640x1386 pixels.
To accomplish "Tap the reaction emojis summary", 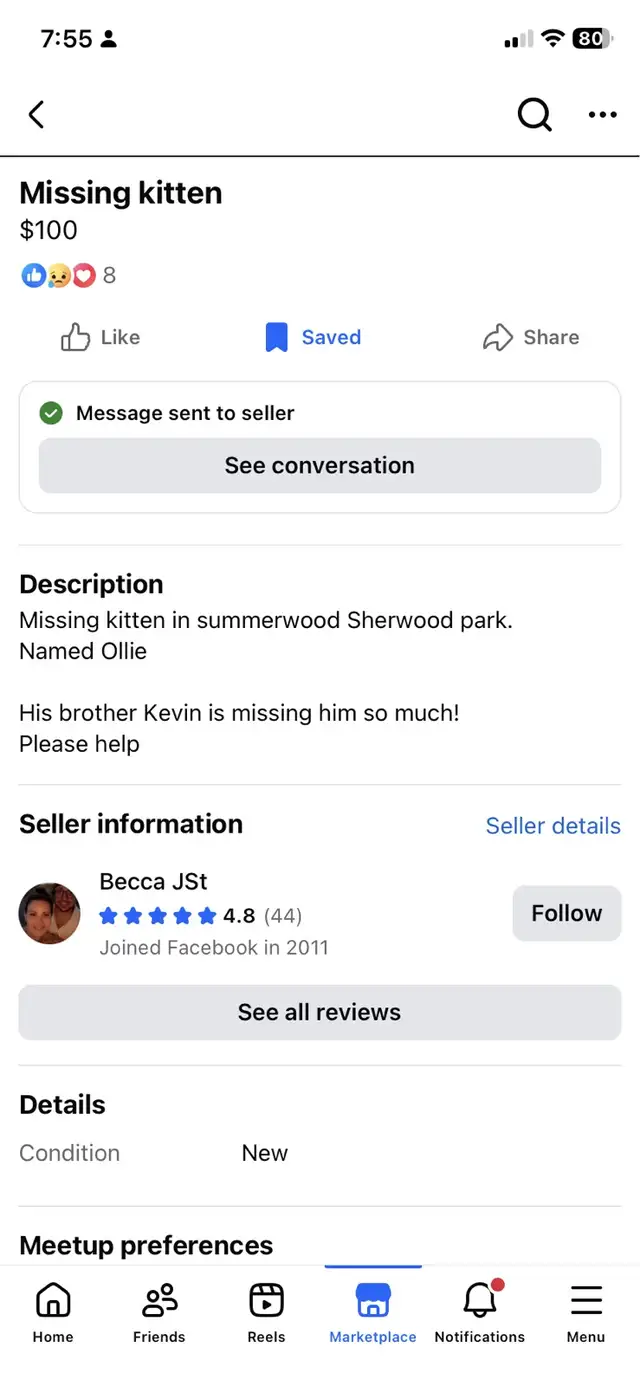I will click(x=68, y=275).
